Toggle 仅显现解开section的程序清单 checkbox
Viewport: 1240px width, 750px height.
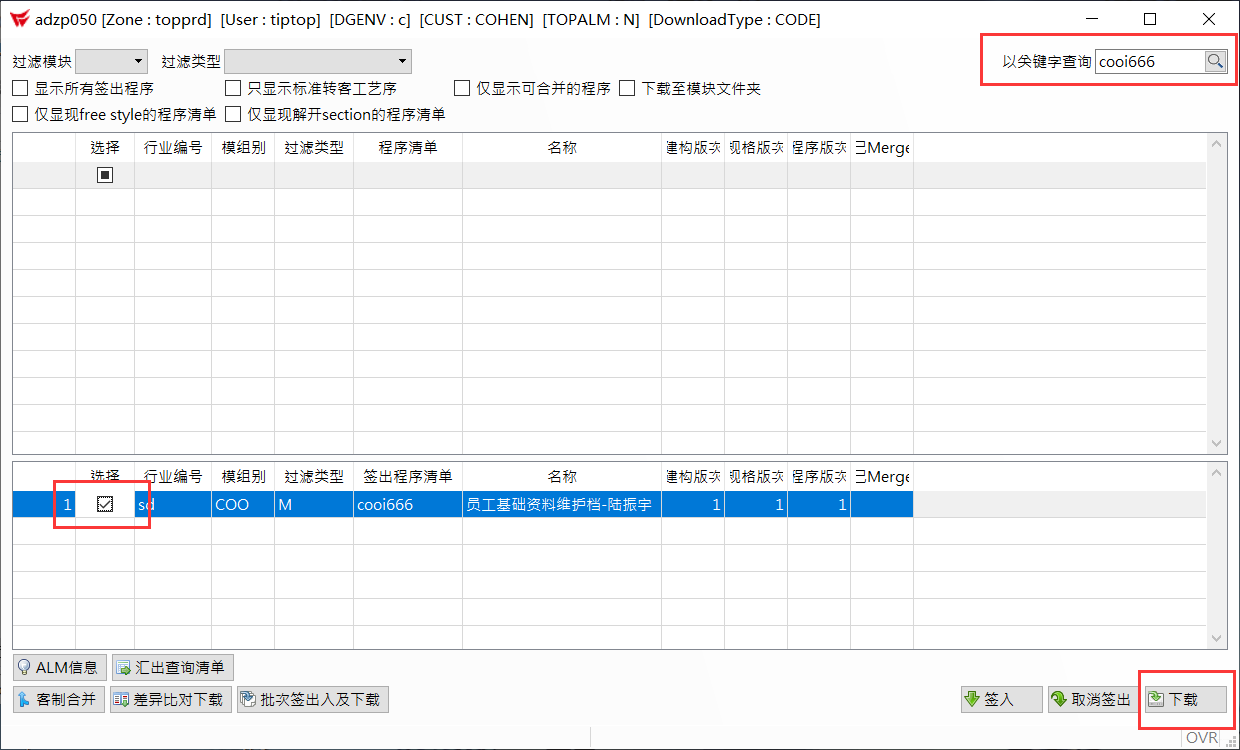tap(233, 114)
